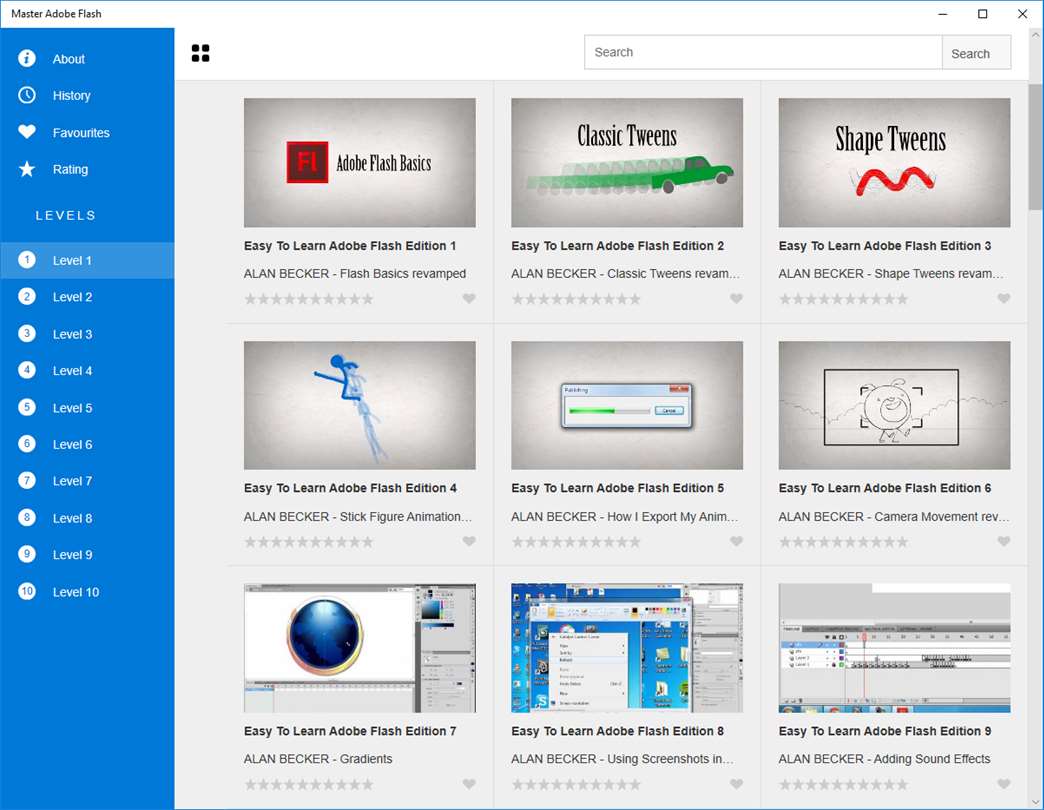
Task: Open the desktop screenshots thumbnail of Edition 8
Action: (627, 648)
